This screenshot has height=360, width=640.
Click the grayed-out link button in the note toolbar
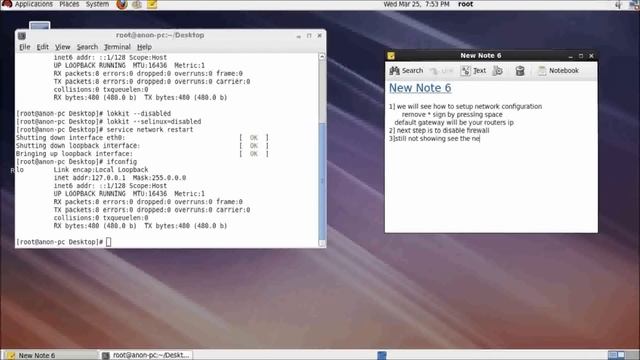442,71
